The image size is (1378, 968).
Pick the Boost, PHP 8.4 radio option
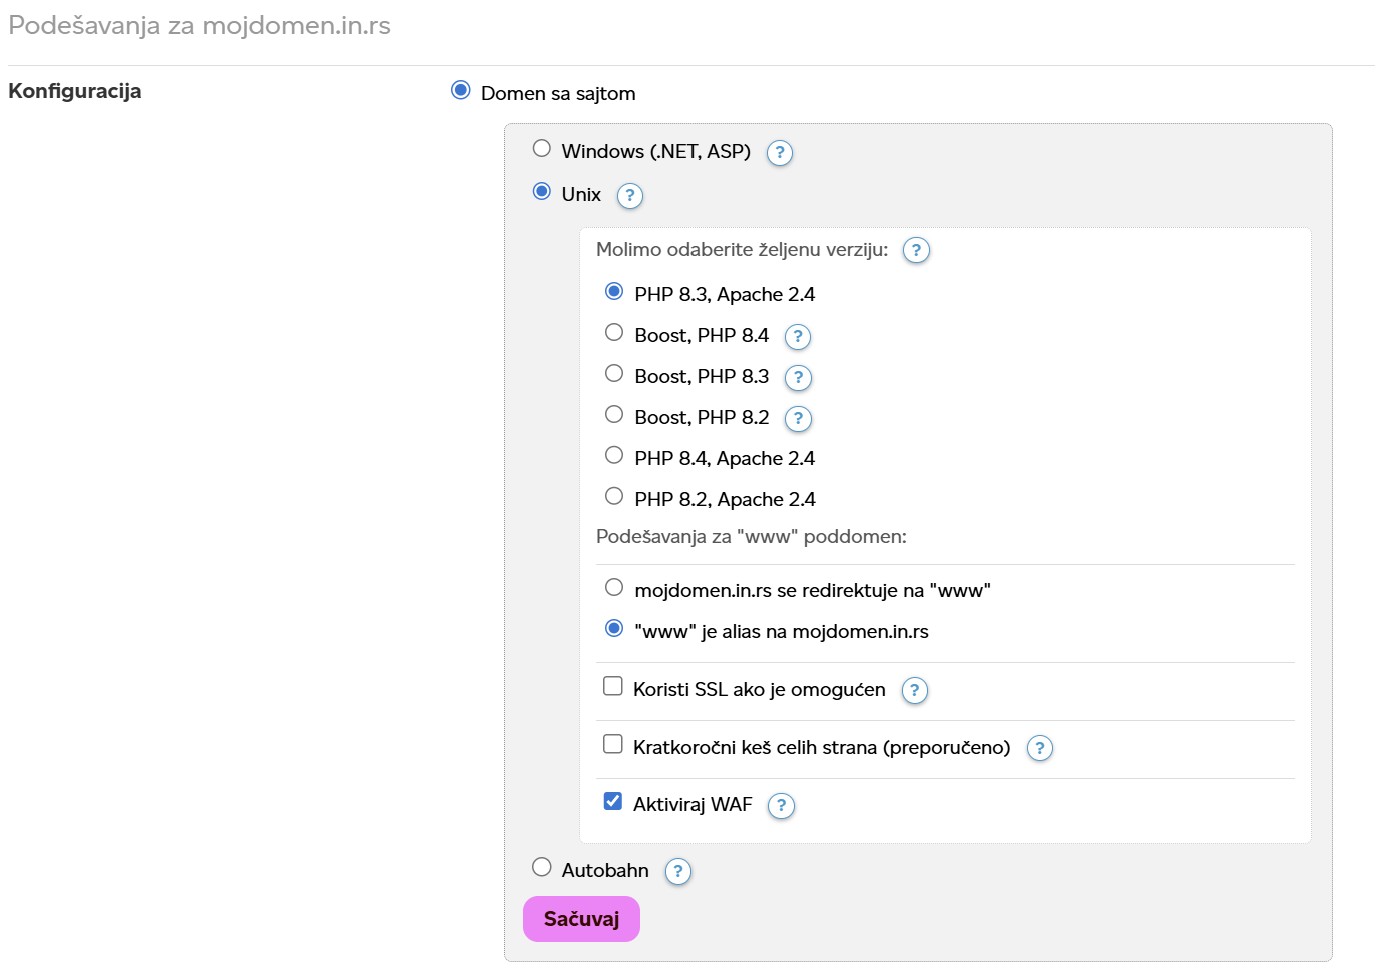click(614, 333)
